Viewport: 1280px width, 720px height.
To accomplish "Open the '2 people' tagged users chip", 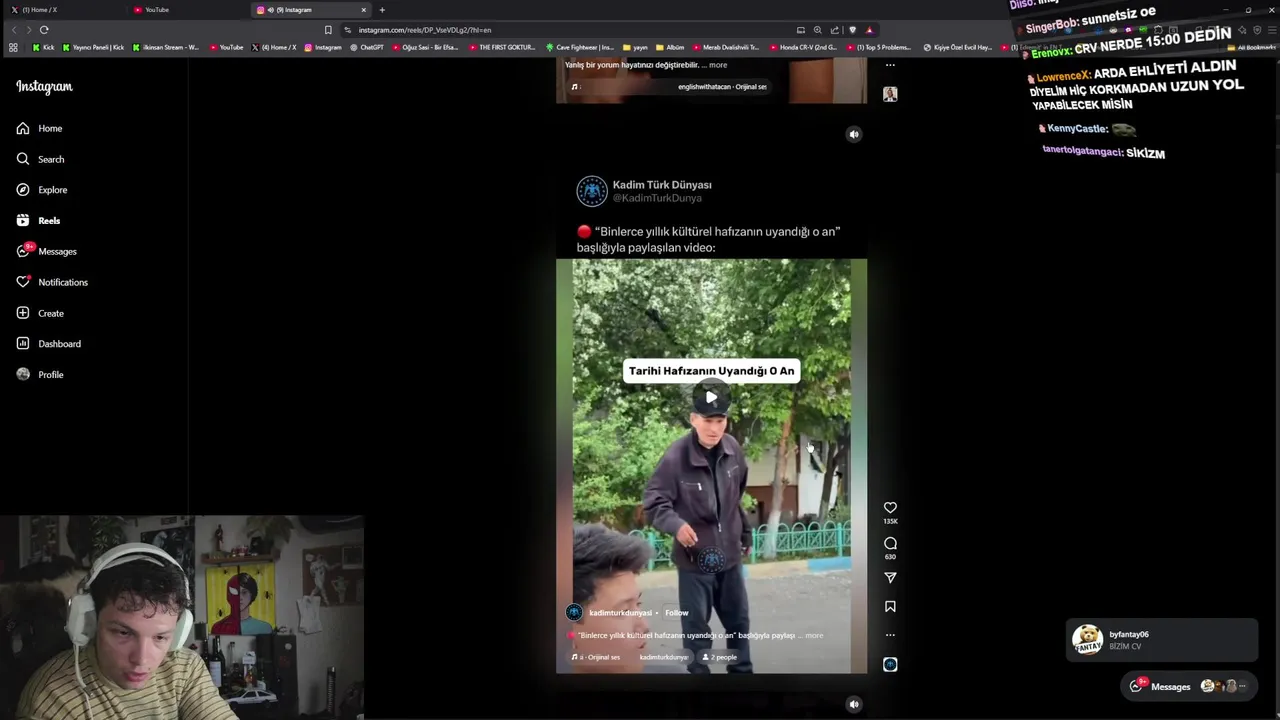I will coord(720,657).
